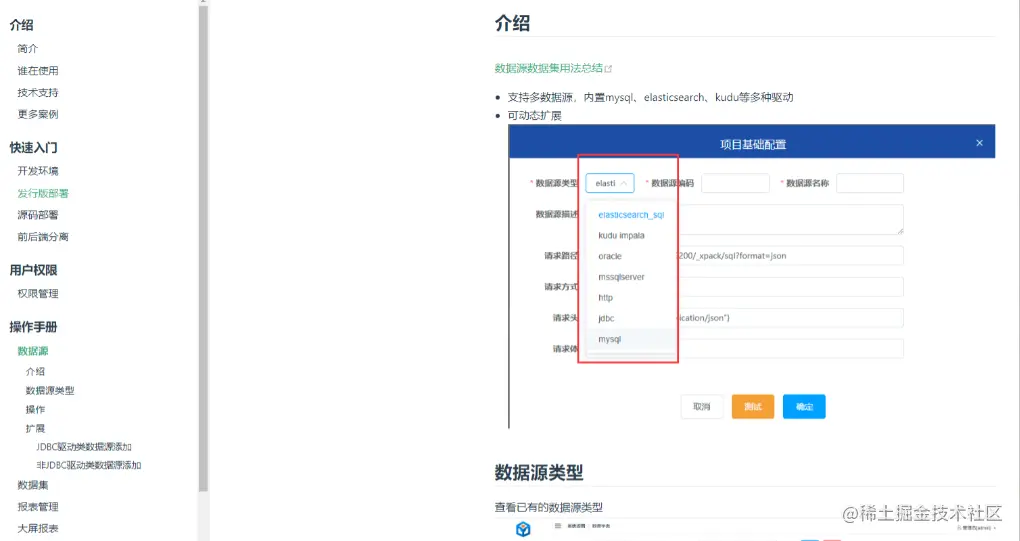The width and height of the screenshot is (1020, 541).
Task: Open the 大屏报表 sidebar page
Action: (x=38, y=529)
